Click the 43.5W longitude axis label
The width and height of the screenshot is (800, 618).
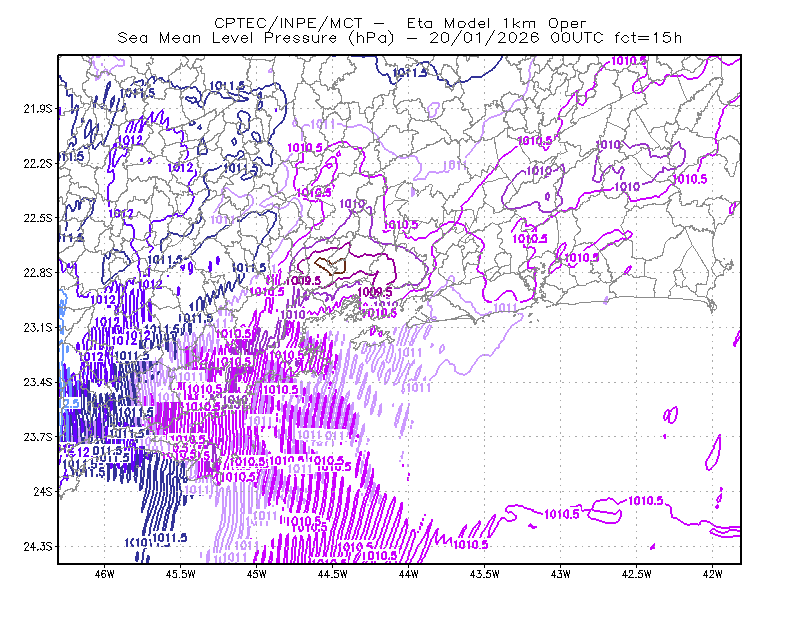pyautogui.click(x=484, y=574)
